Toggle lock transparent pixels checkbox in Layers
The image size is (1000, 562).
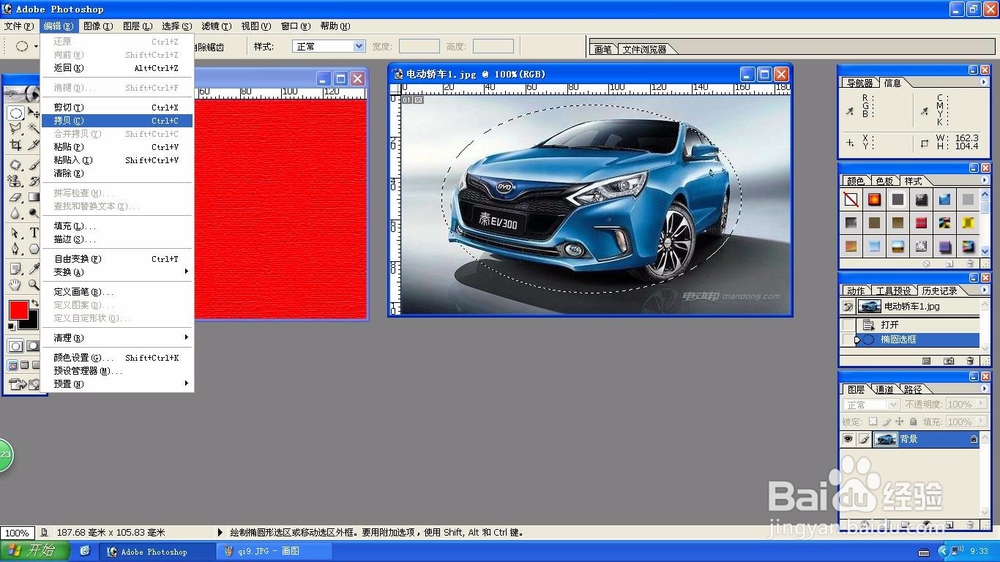click(x=873, y=422)
